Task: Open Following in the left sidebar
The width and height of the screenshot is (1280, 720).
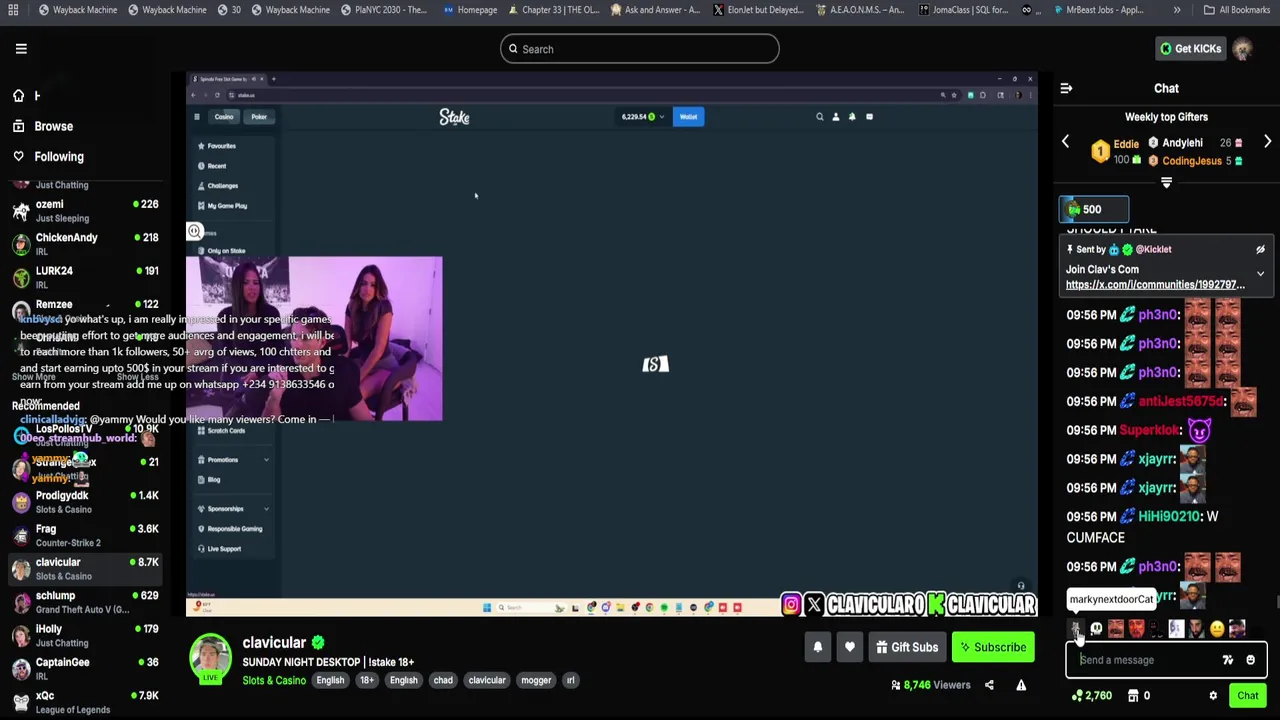Action: 47,156
